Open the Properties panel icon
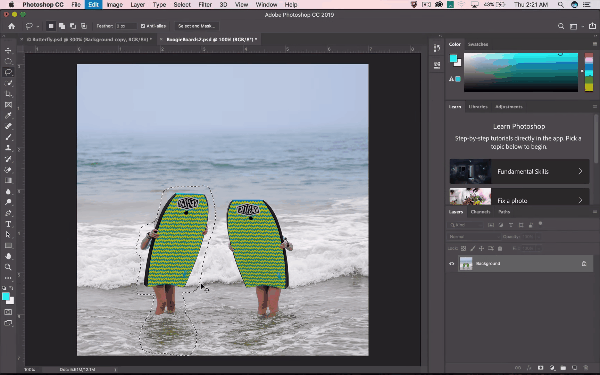Screen dimensions: 600x375 tap(437, 65)
